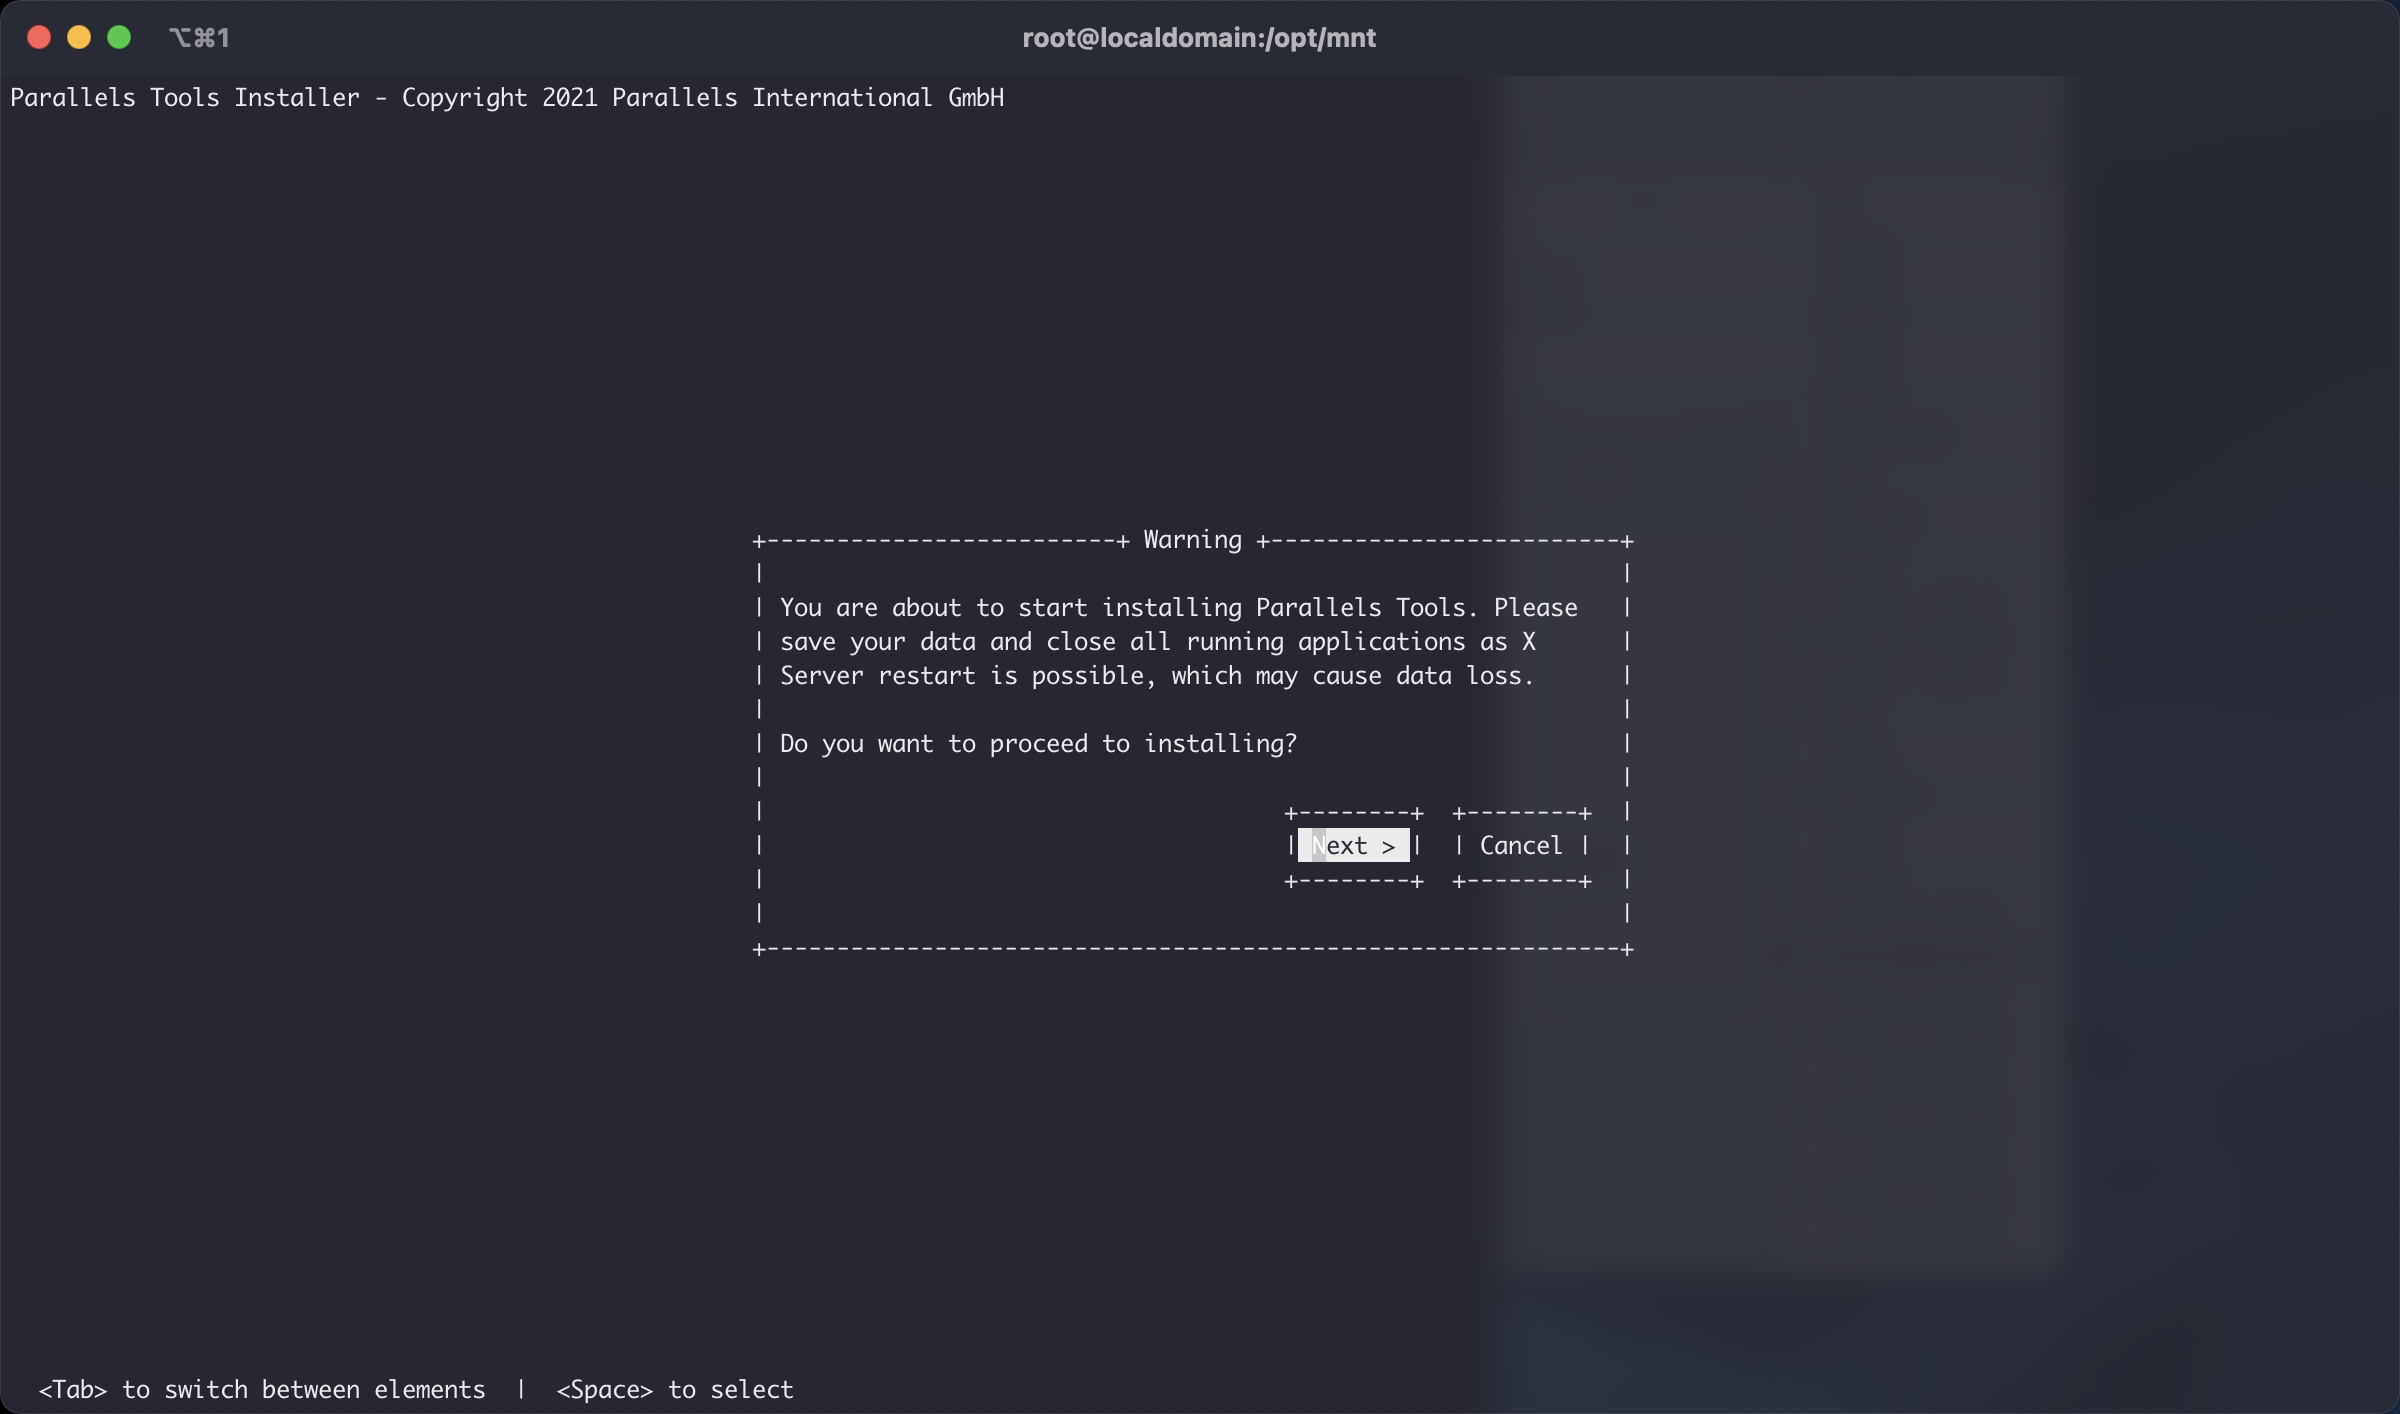Viewport: 2400px width, 1414px height.
Task: Choose the Cancel button in Warning dialog
Action: 1521,846
